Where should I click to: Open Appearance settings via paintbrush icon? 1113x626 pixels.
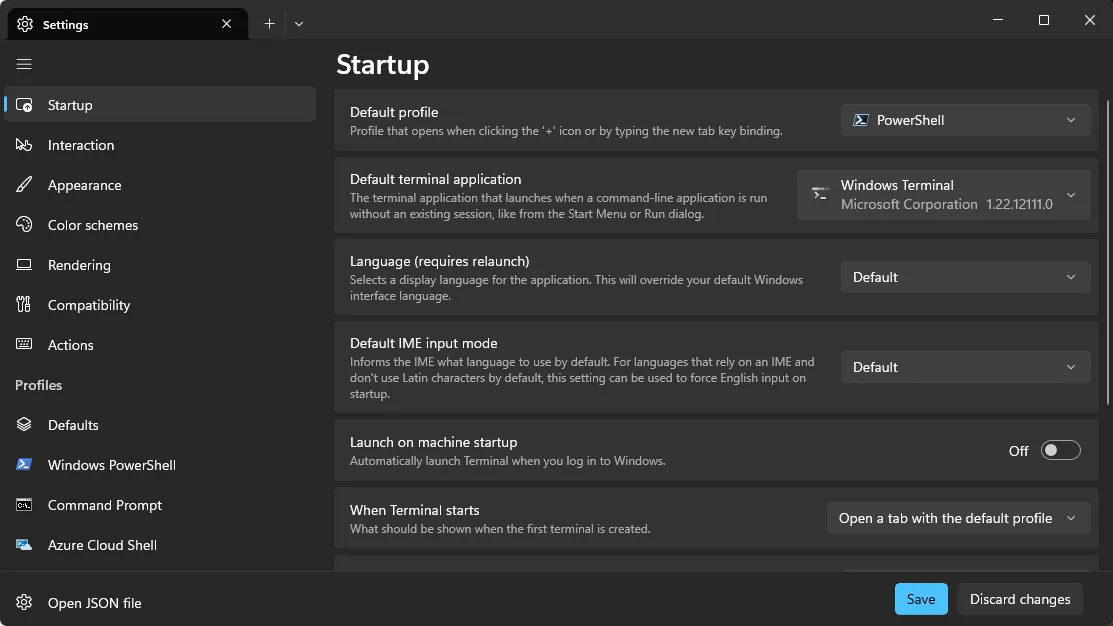click(24, 185)
